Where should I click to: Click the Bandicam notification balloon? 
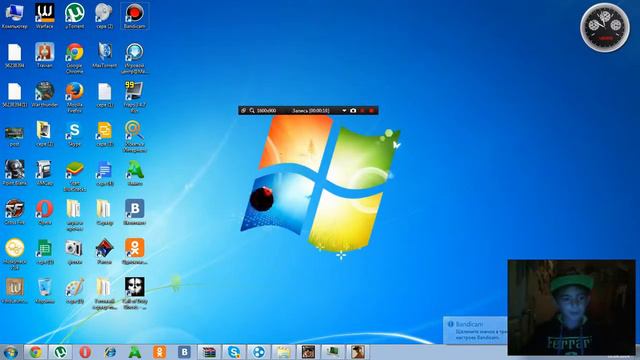pos(476,330)
